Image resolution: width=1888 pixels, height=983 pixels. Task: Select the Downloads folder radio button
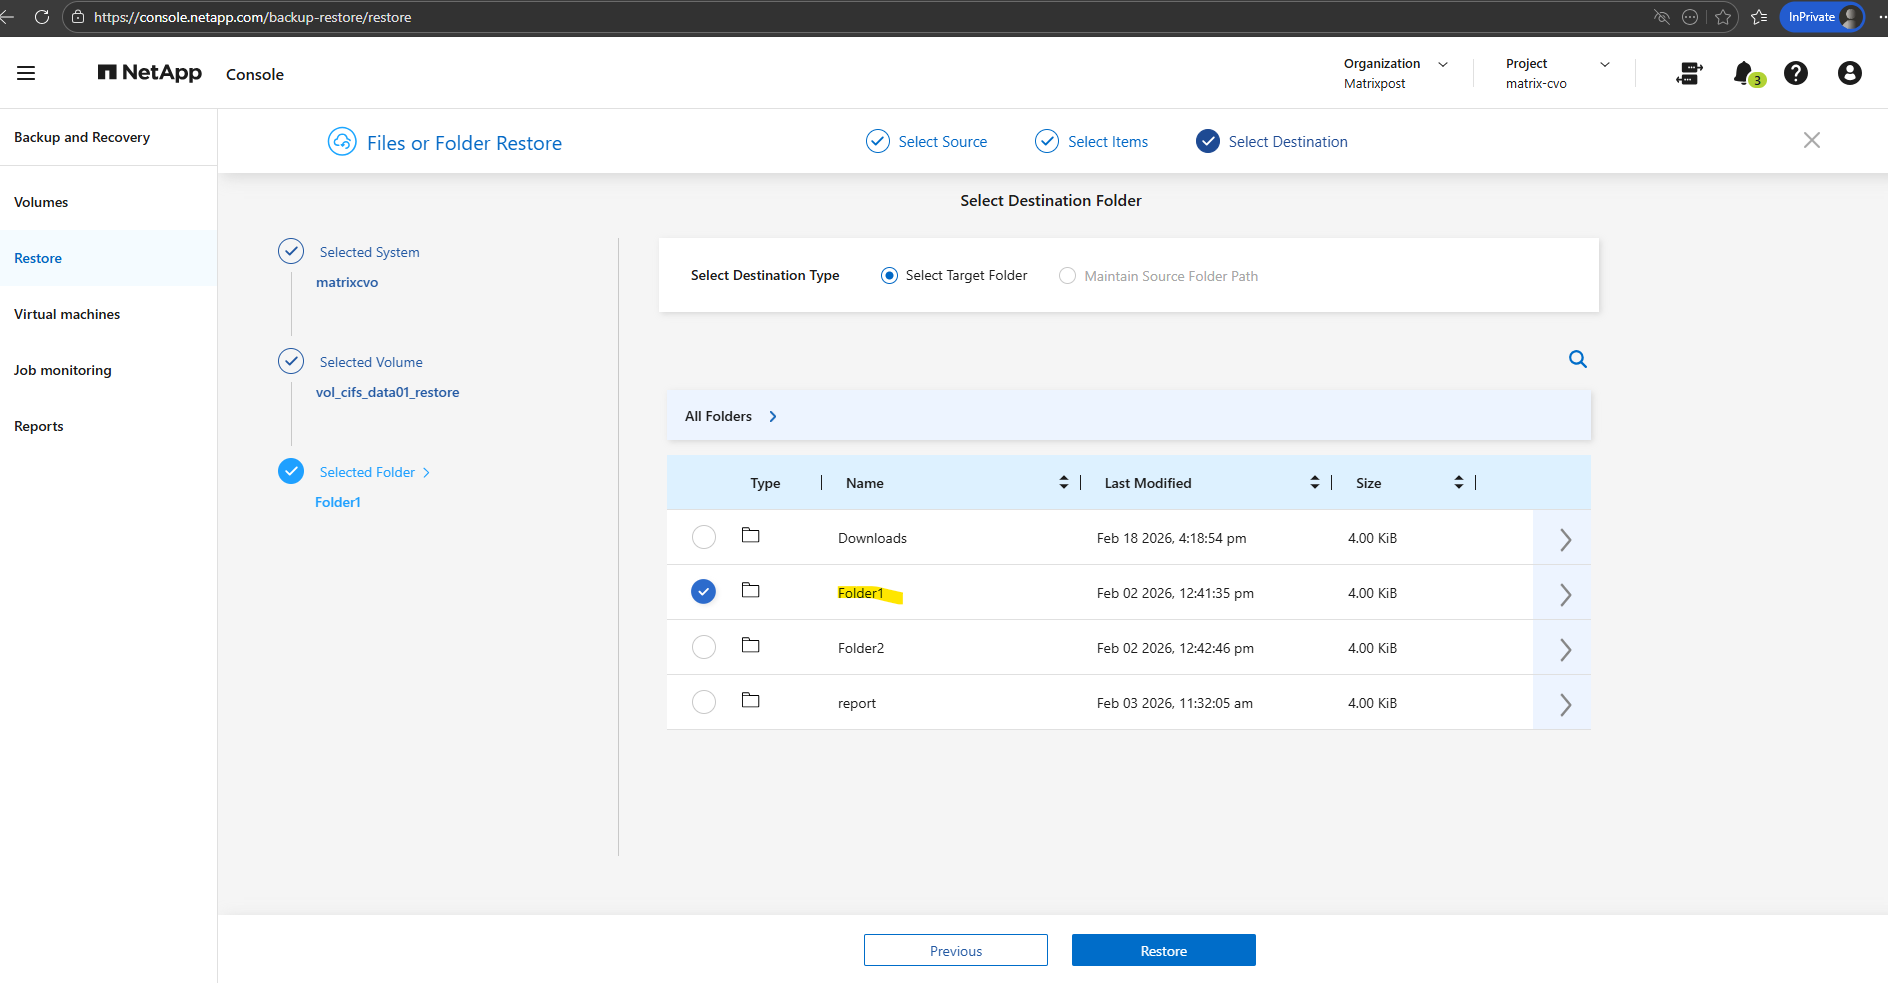tap(704, 537)
